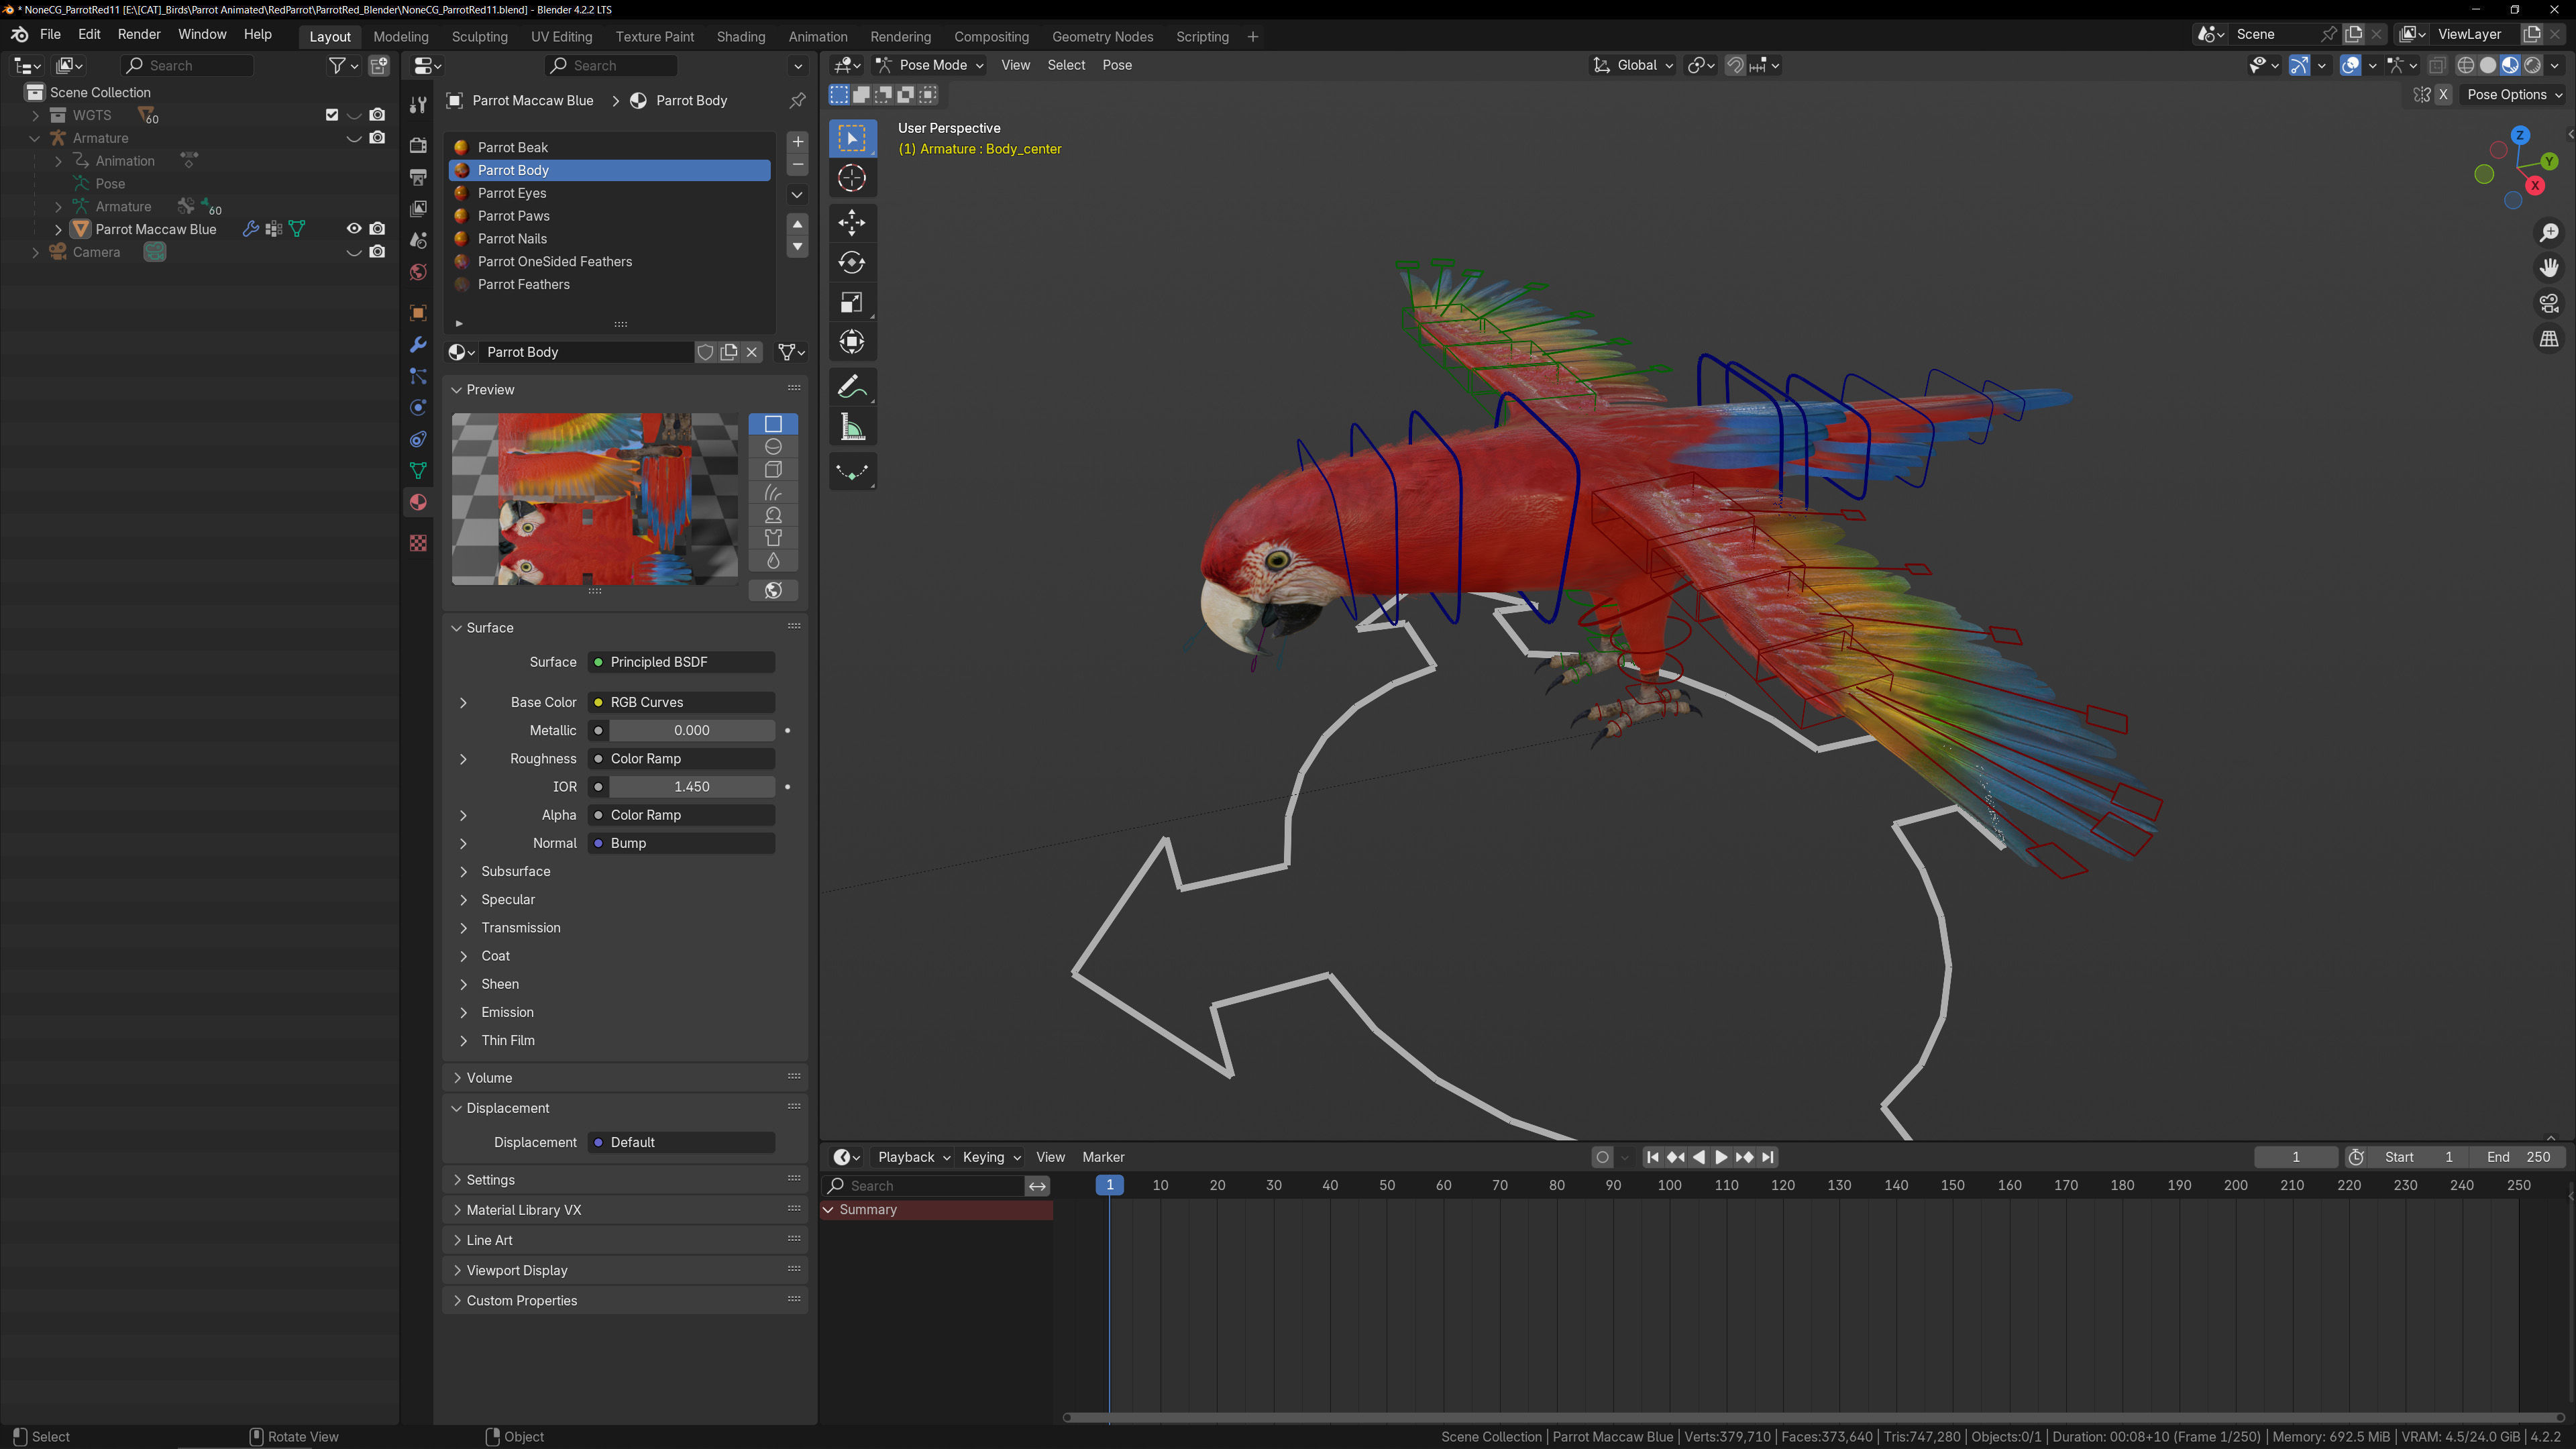Click the End frame field
The width and height of the screenshot is (2576, 1449).
2519,1157
